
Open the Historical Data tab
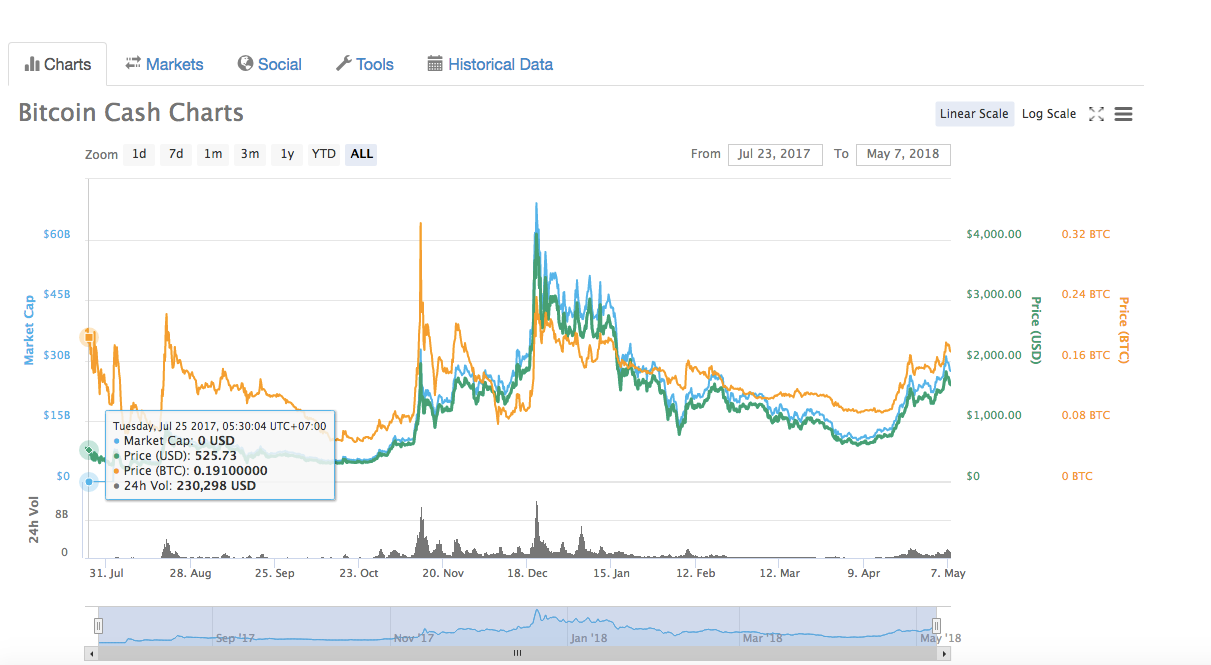(490, 64)
